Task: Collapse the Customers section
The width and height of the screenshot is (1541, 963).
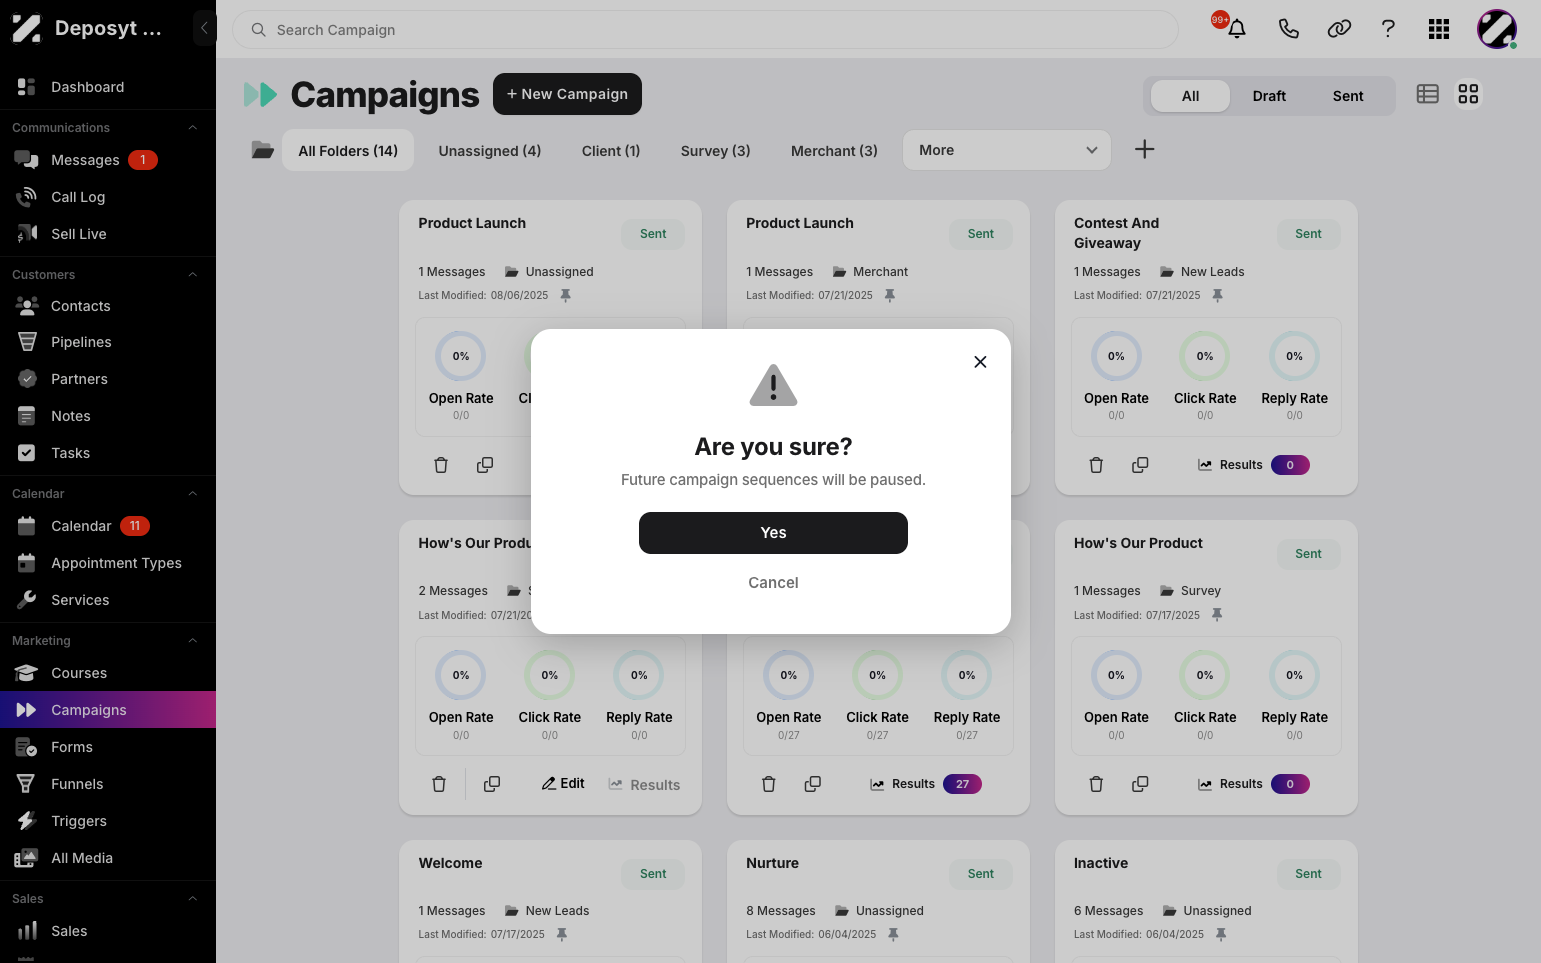Action: click(x=192, y=275)
